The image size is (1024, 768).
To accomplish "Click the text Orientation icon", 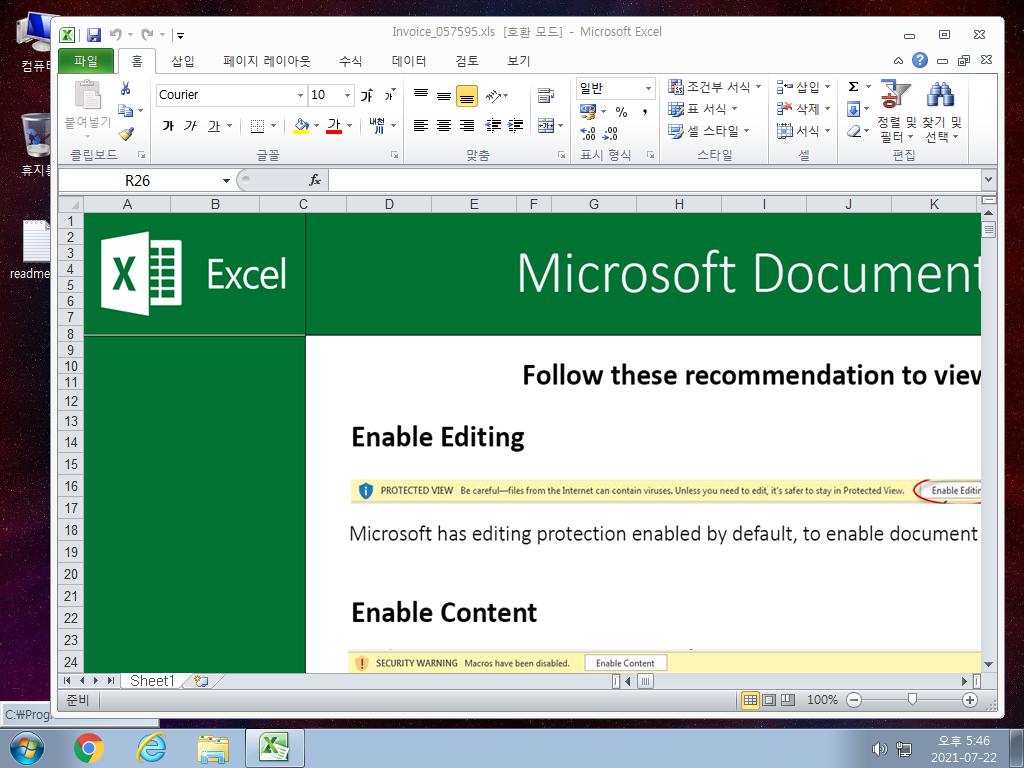I will pyautogui.click(x=494, y=95).
